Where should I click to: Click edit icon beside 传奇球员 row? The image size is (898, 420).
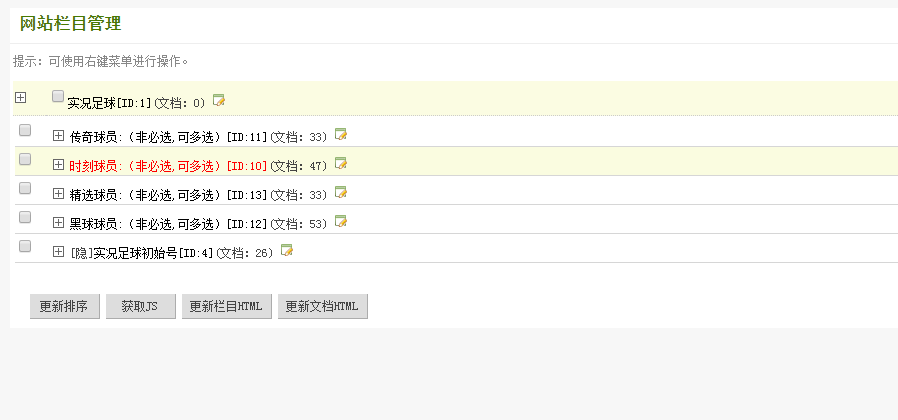tap(341, 134)
